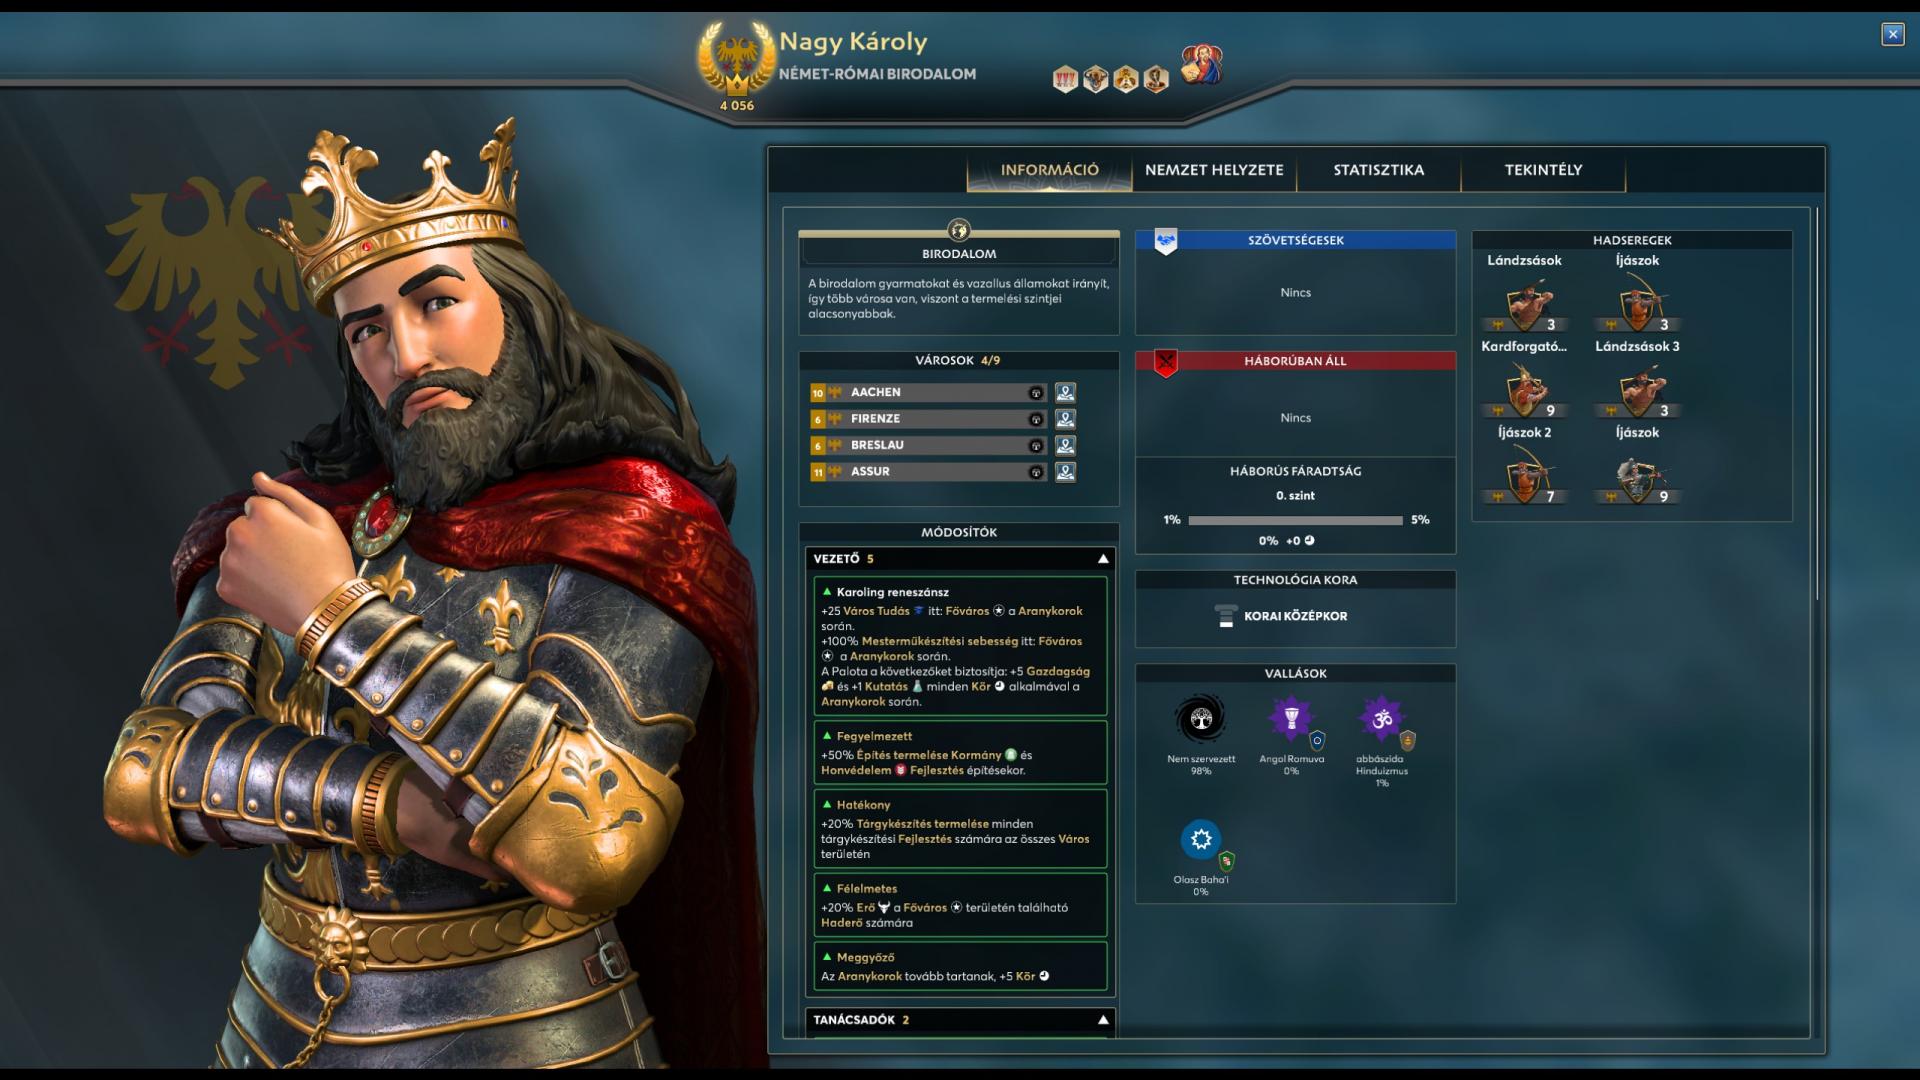Viewport: 1920px width, 1080px height.
Task: Open the Statisztika tab
Action: pyautogui.click(x=1378, y=170)
